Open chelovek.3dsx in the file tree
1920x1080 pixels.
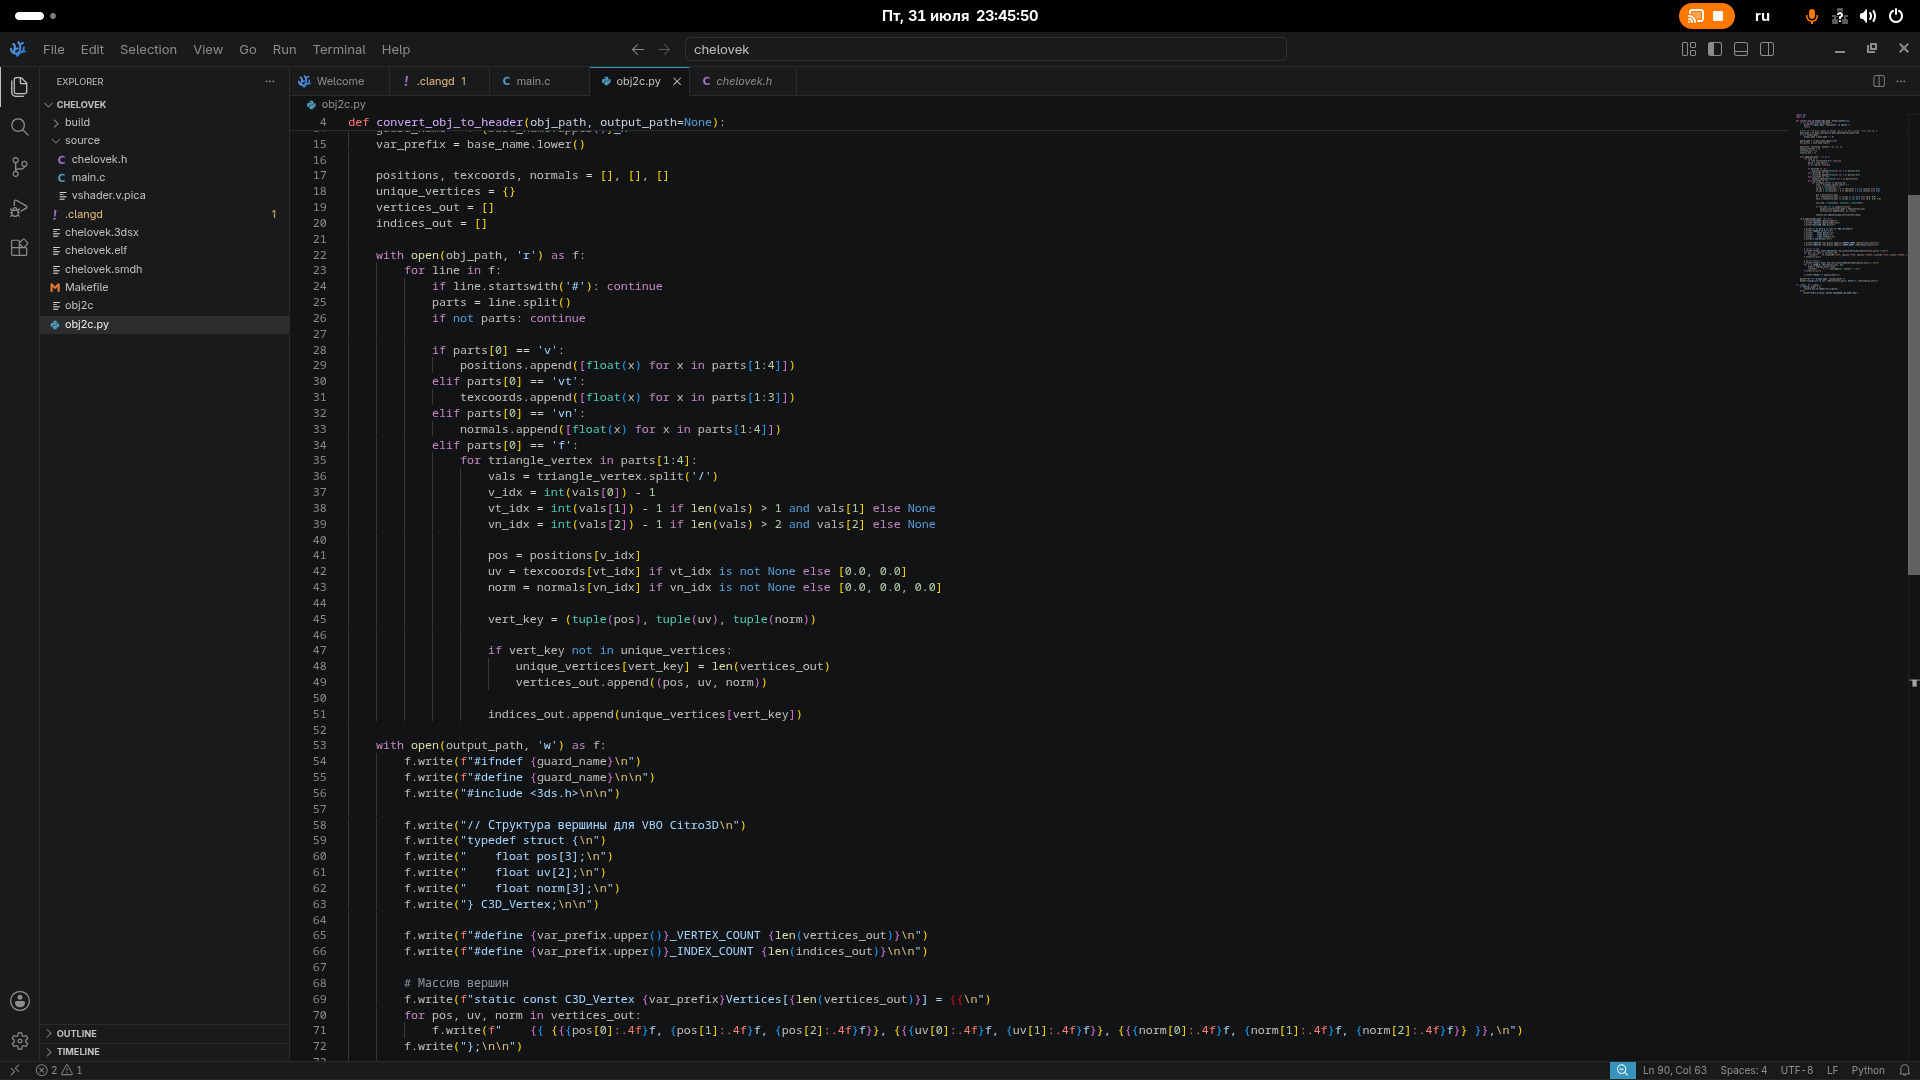pyautogui.click(x=165, y=232)
